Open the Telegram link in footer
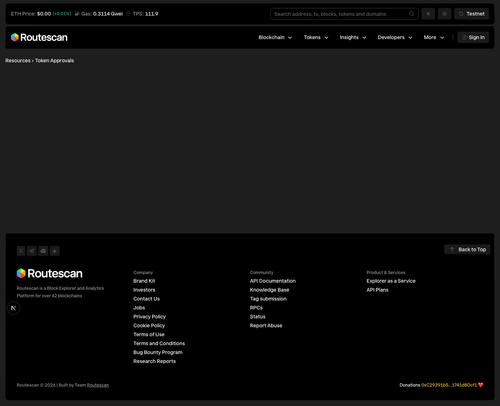 (x=32, y=251)
